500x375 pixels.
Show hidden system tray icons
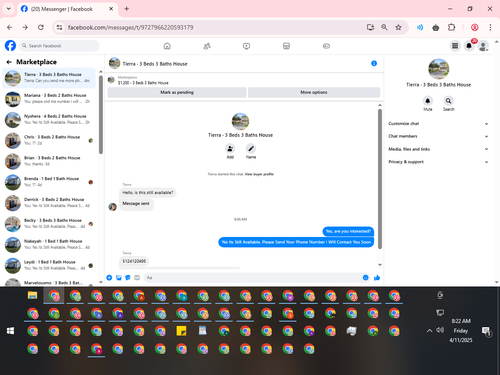[430, 331]
